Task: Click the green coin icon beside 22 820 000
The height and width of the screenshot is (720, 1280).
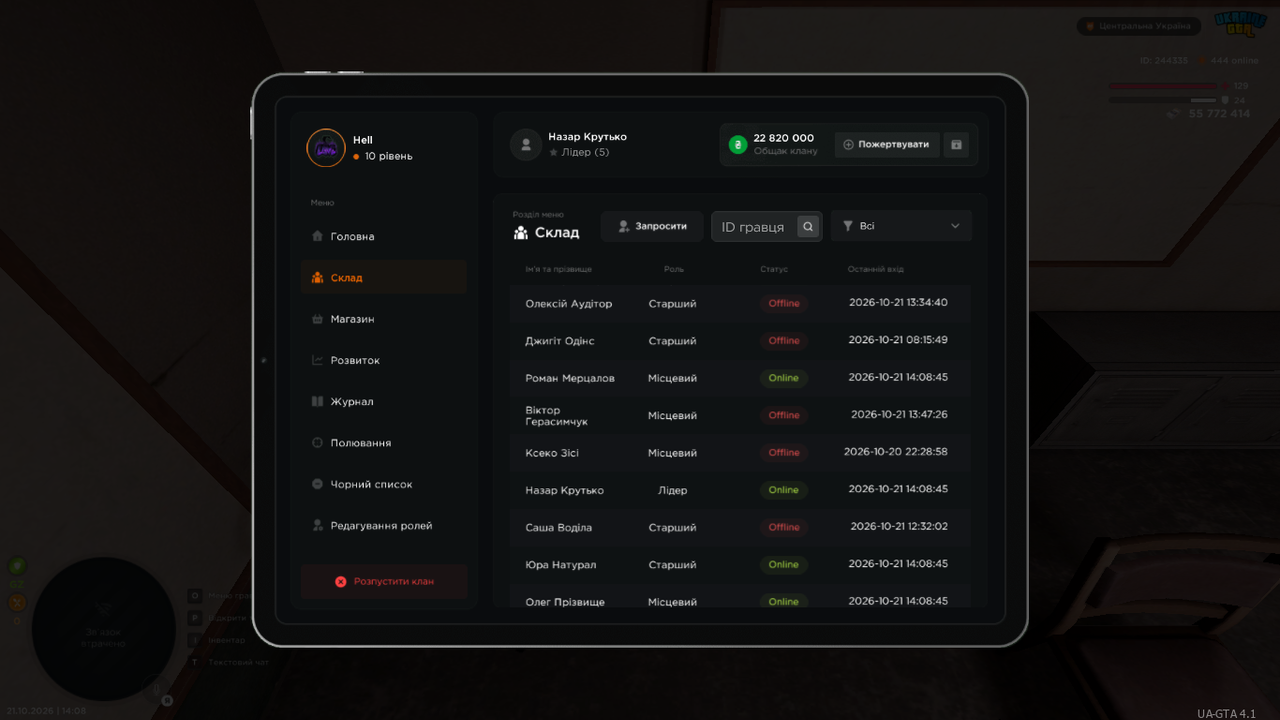Action: [x=738, y=144]
